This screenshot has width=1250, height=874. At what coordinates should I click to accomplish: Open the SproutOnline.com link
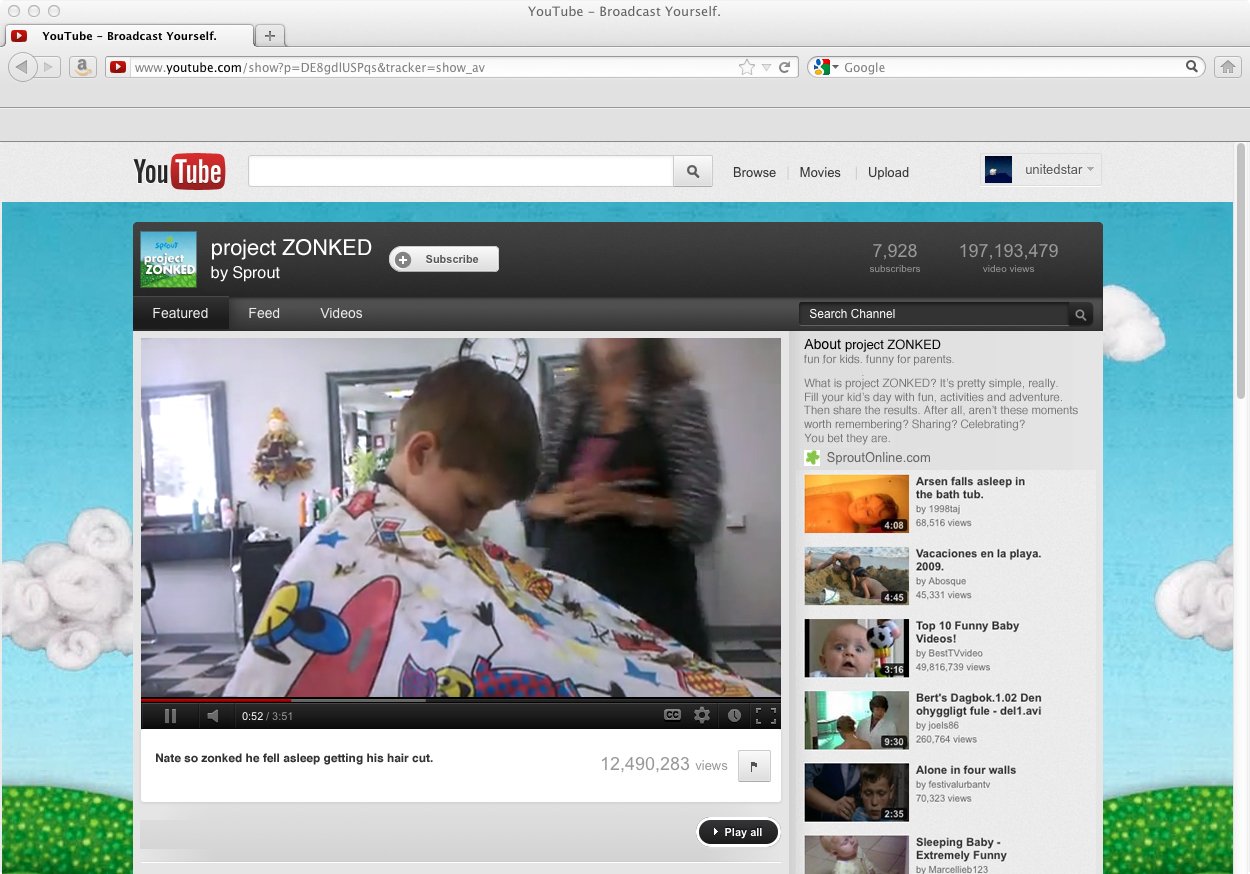point(878,457)
